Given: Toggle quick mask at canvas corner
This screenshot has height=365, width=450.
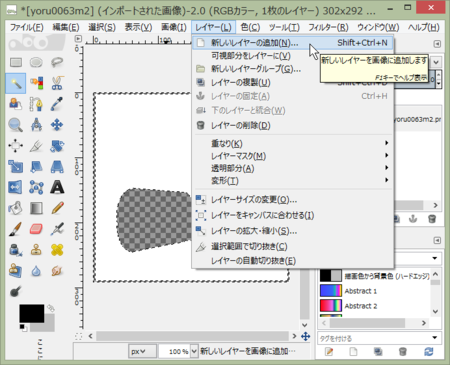Looking at the screenshot, I should 78,336.
